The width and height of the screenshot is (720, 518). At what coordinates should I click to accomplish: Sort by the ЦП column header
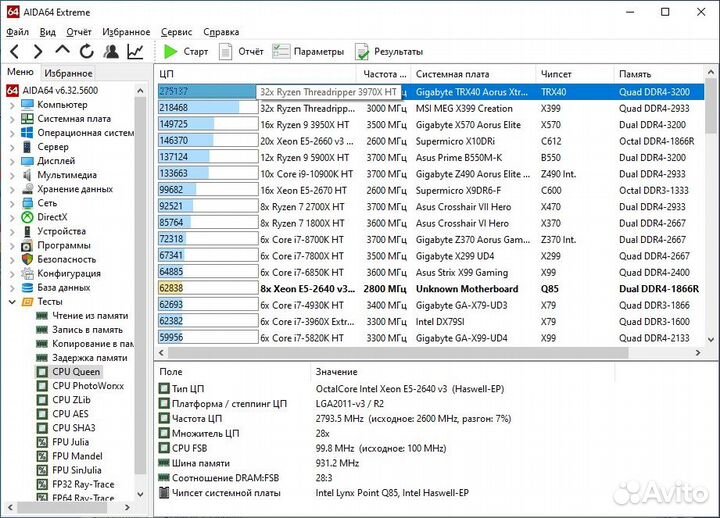255,74
